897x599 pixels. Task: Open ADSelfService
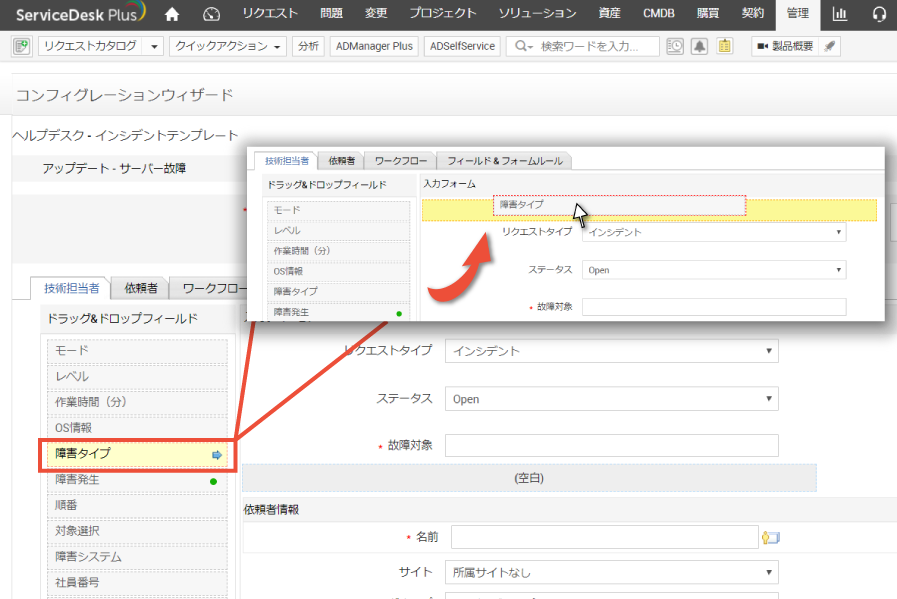(462, 46)
